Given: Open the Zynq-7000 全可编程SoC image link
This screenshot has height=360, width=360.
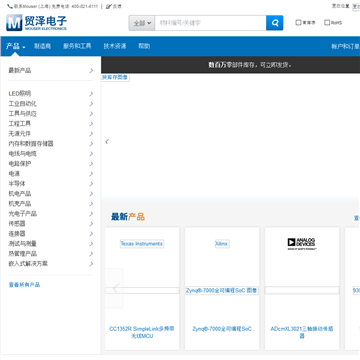Looking at the screenshot, I should tap(222, 290).
